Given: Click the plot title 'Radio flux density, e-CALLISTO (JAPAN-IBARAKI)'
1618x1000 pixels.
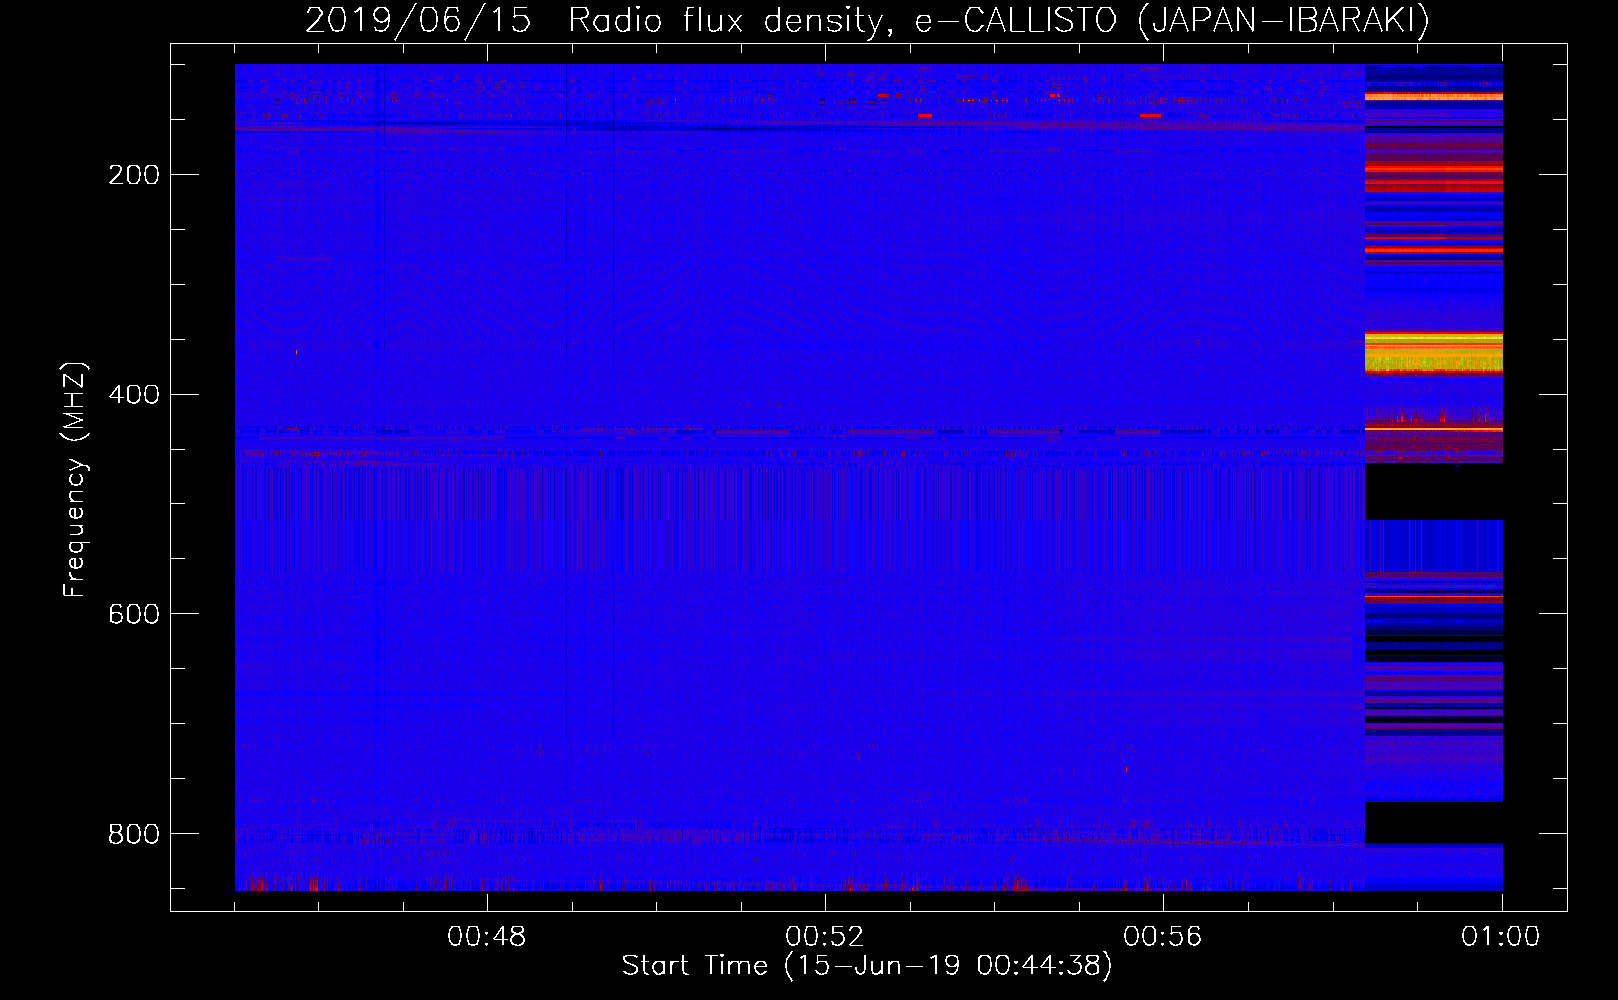Looking at the screenshot, I should click(x=999, y=20).
